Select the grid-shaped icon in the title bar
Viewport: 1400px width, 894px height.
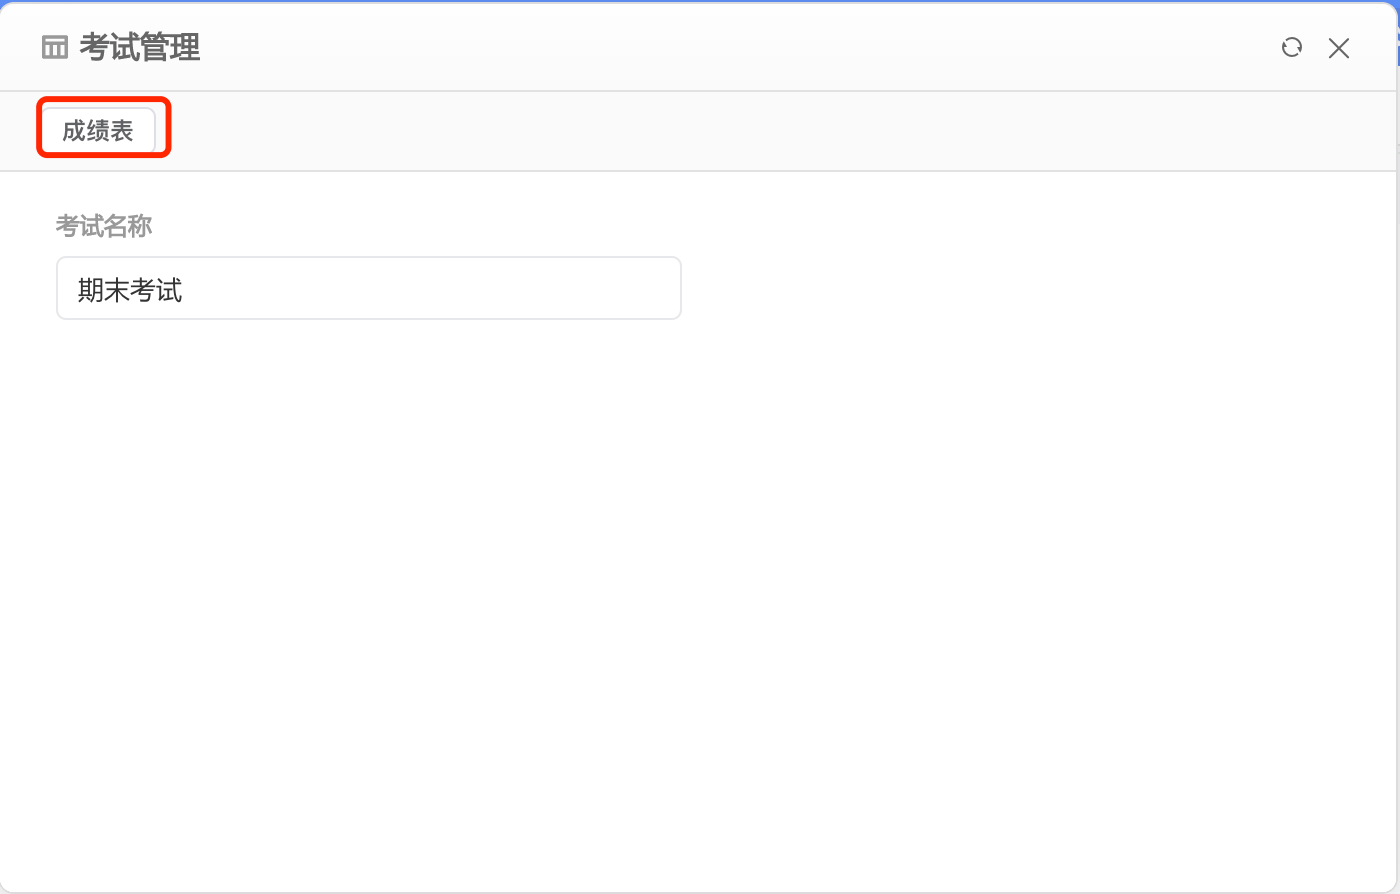[55, 47]
